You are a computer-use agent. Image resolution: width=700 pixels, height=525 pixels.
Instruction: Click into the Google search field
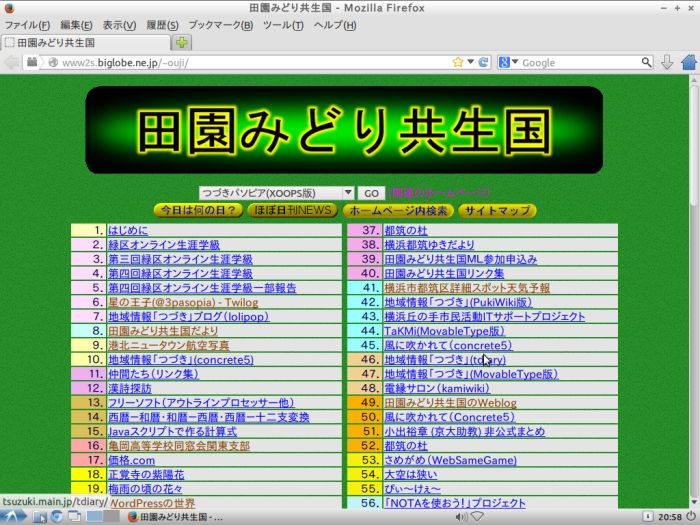(x=580, y=62)
